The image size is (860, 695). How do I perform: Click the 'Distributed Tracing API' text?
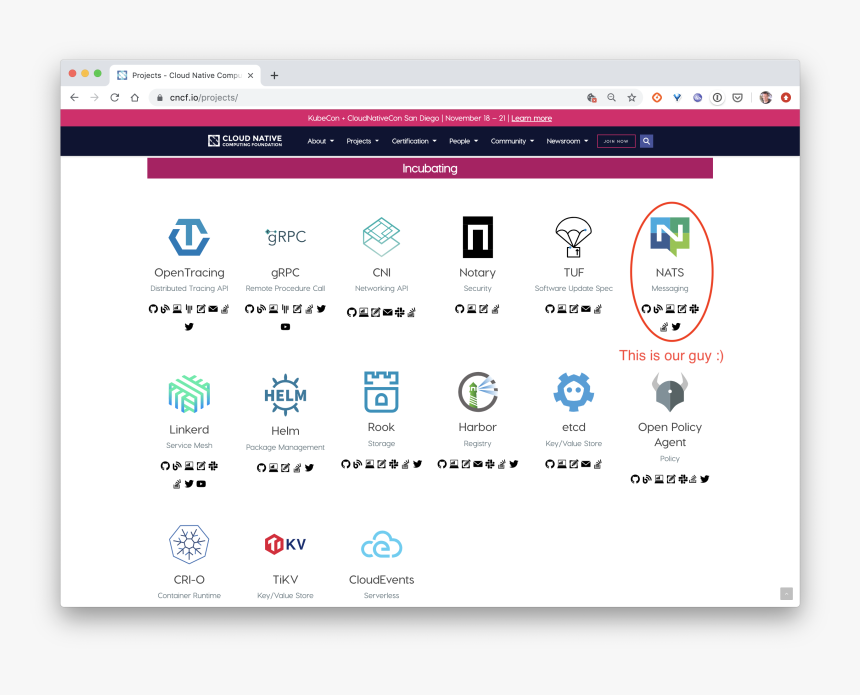(189, 288)
